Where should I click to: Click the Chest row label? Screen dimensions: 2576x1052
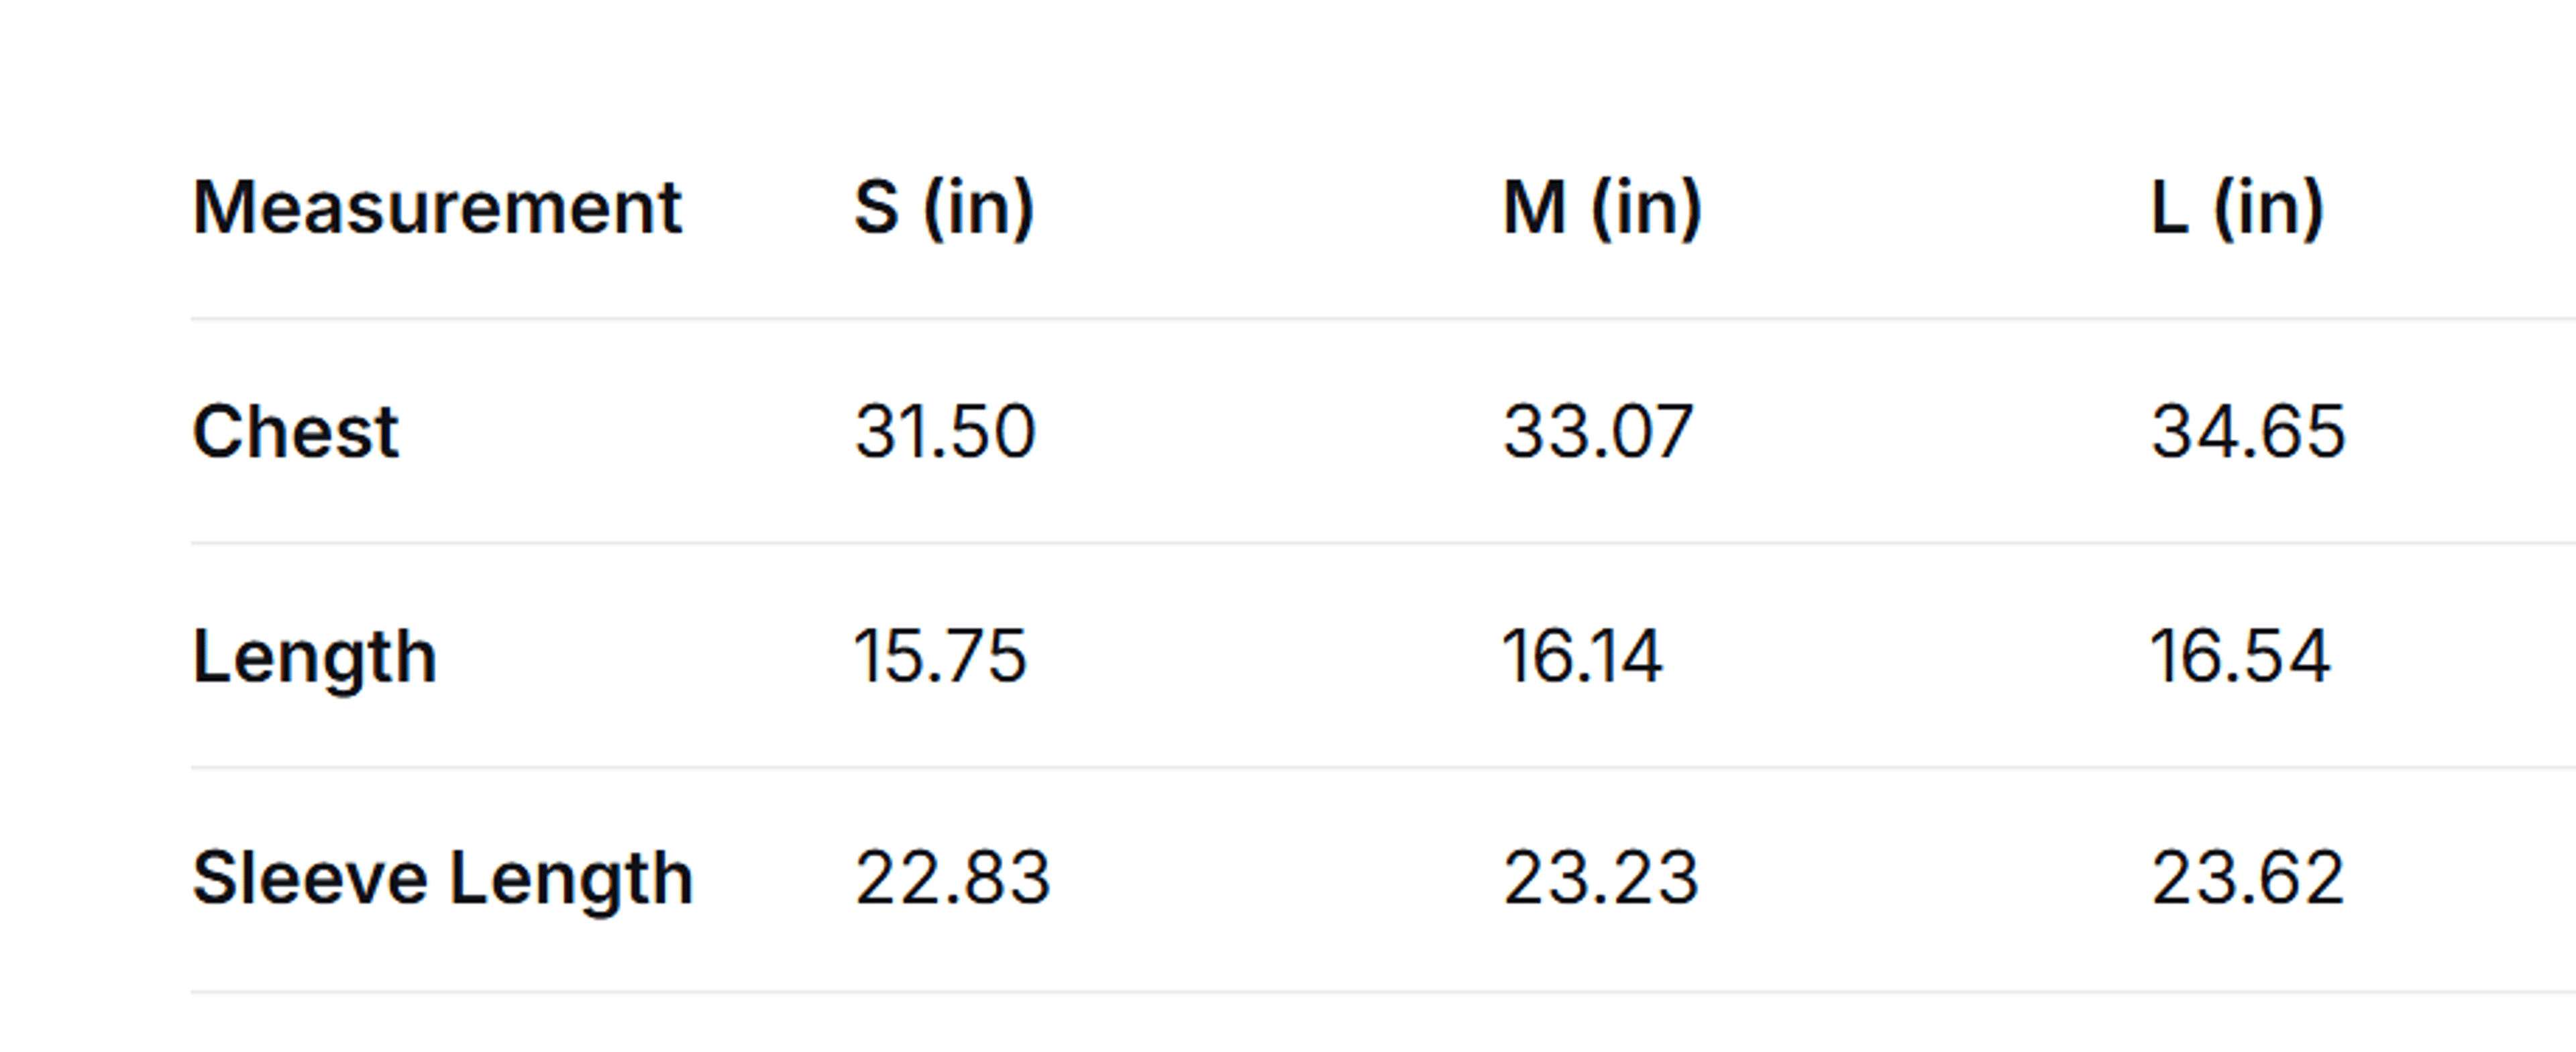[295, 432]
